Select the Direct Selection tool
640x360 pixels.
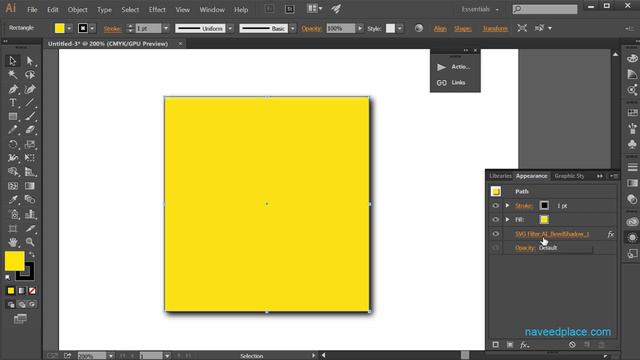click(x=29, y=61)
